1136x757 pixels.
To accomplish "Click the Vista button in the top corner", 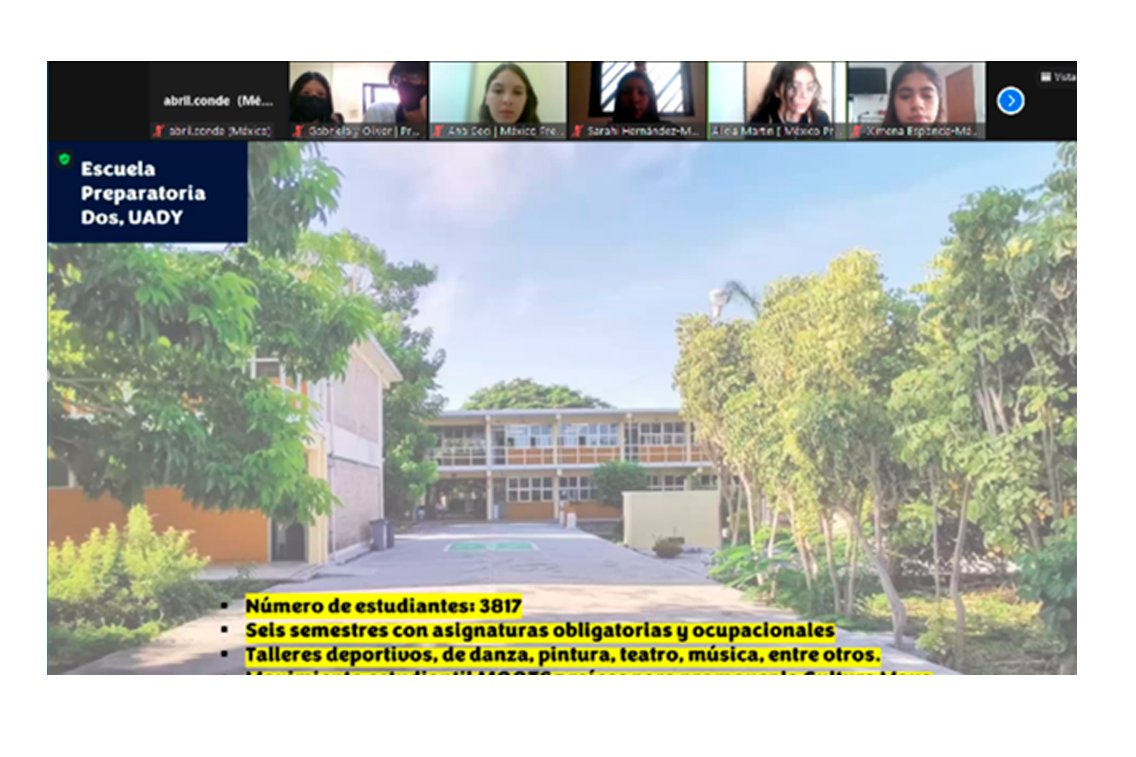I will tap(1060, 76).
